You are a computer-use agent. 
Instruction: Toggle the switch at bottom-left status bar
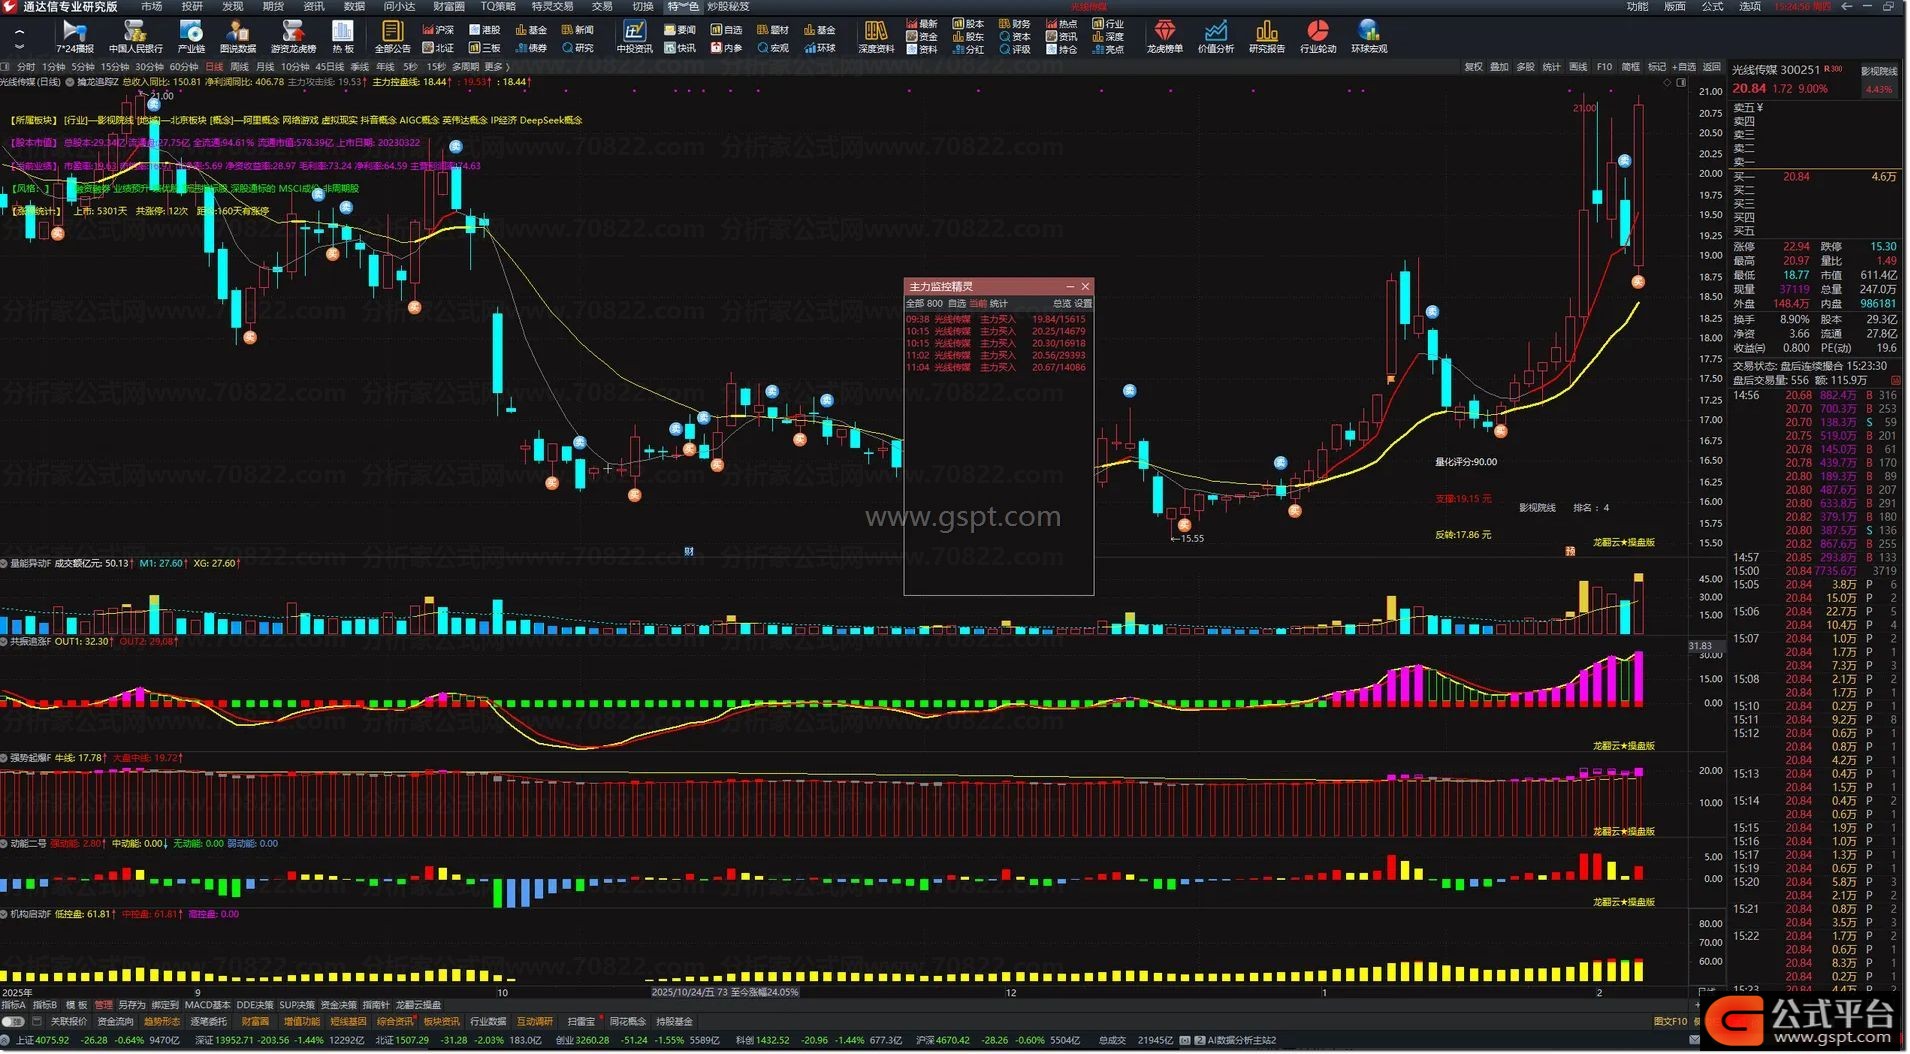(x=13, y=1022)
